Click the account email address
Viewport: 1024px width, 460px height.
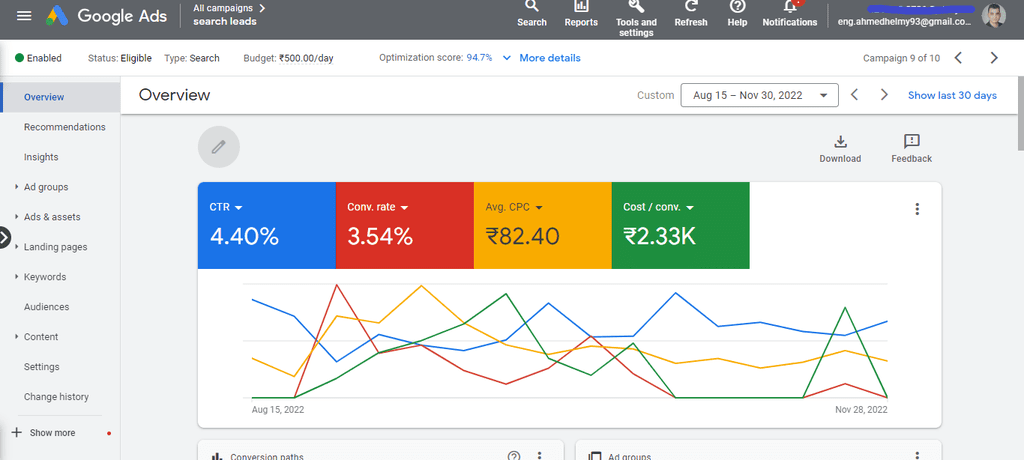pos(904,22)
